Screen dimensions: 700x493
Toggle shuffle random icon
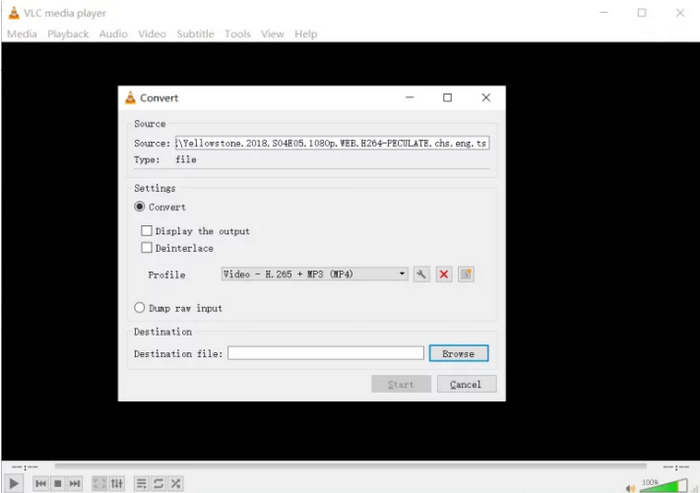coord(175,483)
